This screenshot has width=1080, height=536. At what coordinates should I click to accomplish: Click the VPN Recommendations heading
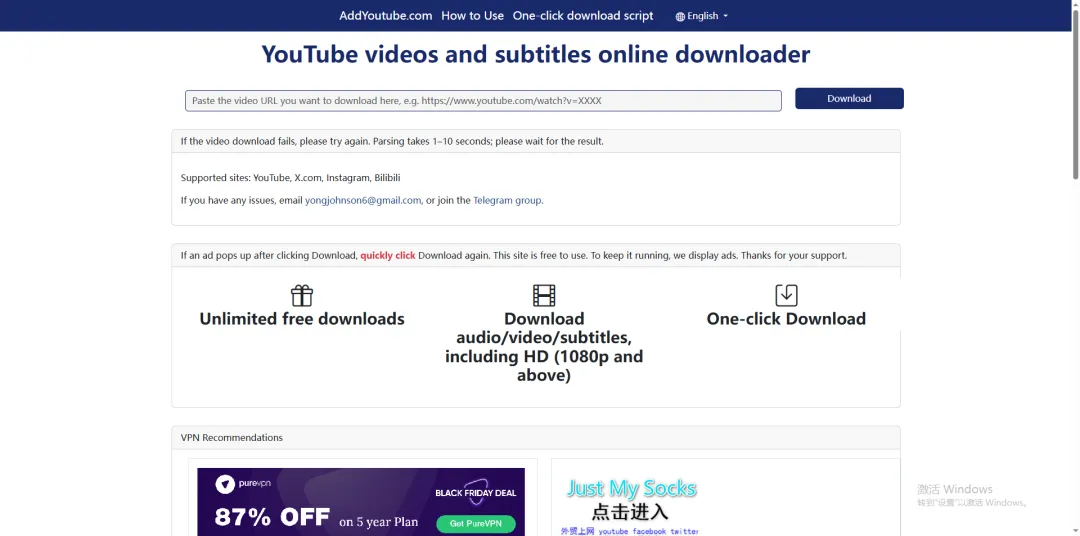click(x=231, y=437)
